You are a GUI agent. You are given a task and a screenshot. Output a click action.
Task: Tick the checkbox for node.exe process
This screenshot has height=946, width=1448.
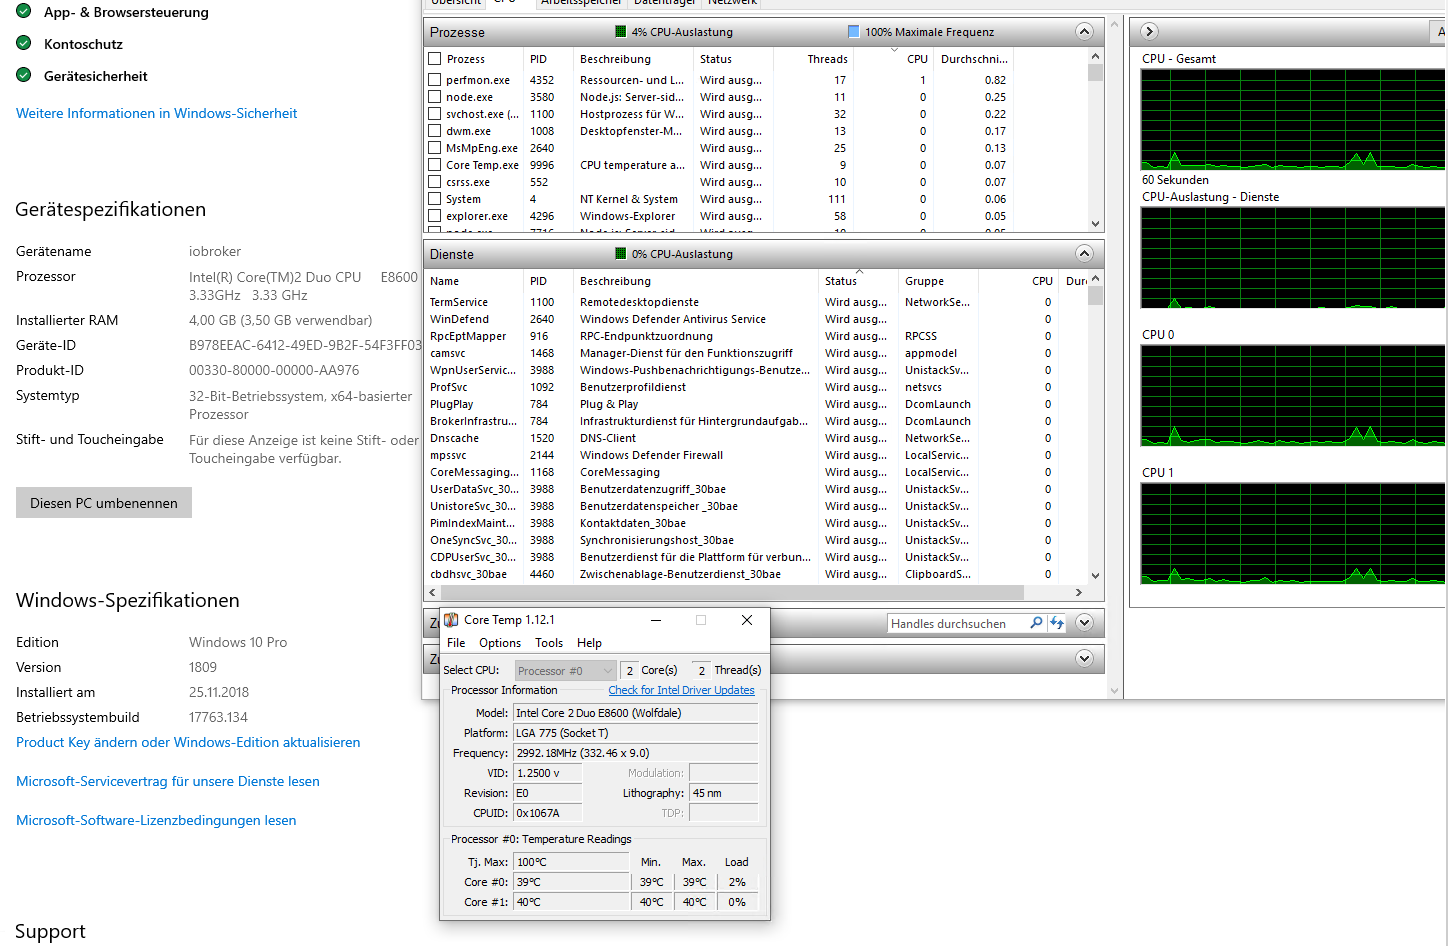[x=435, y=97]
